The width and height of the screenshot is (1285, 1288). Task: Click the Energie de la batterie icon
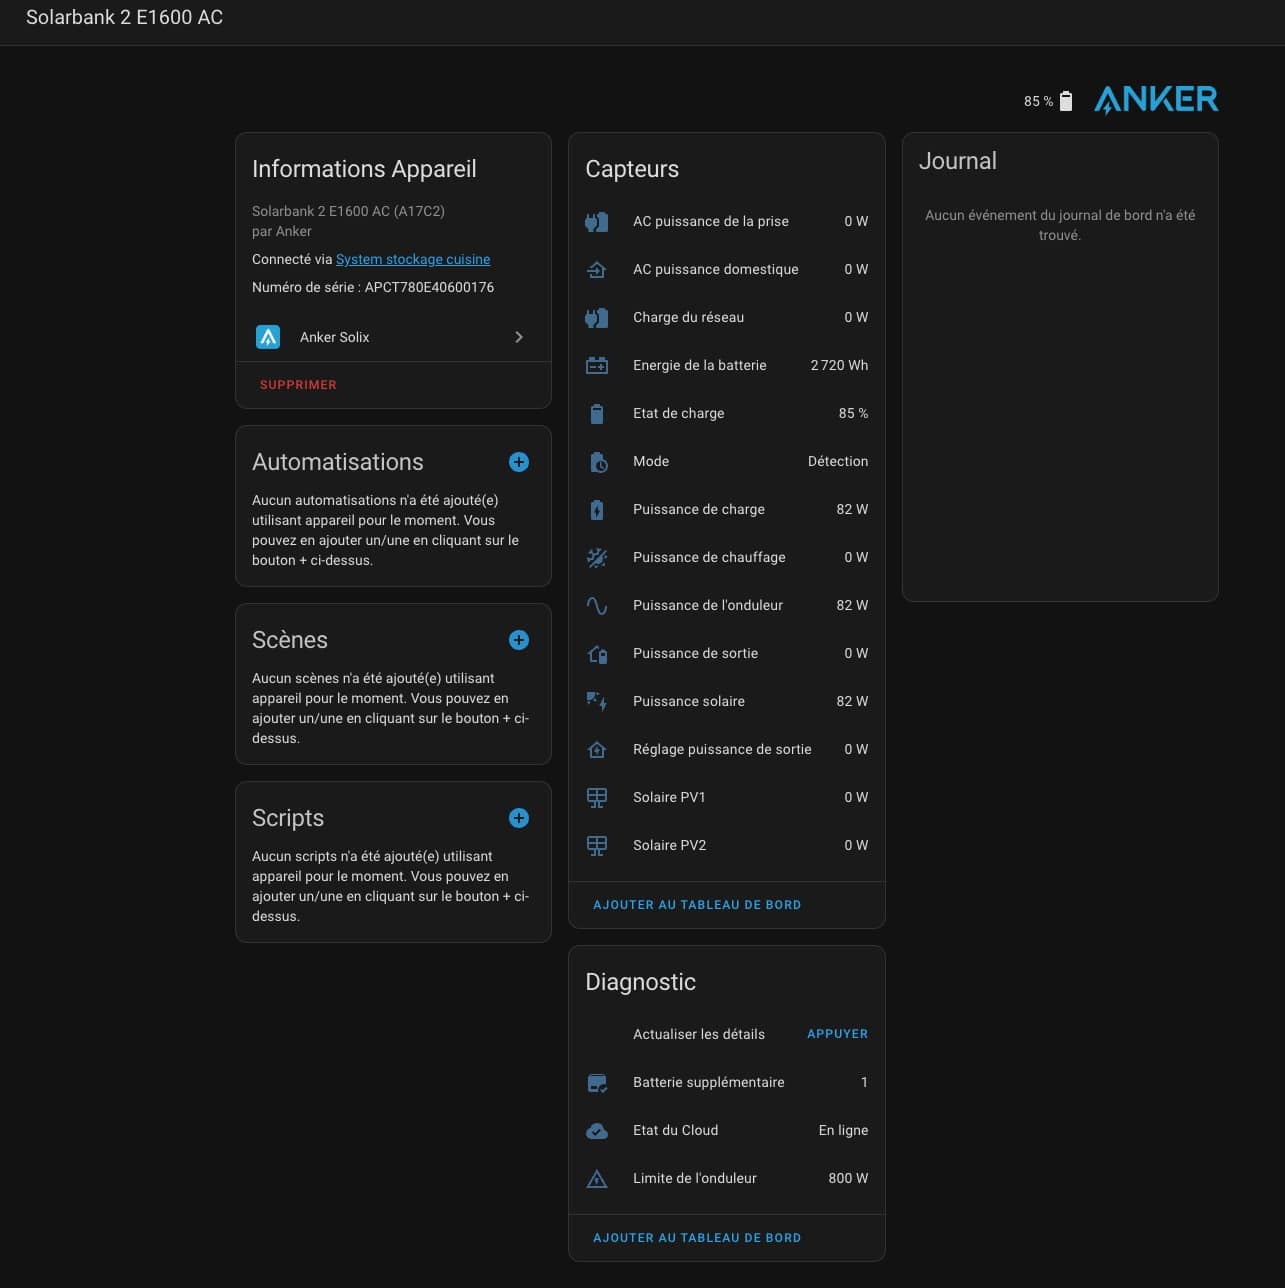(x=597, y=365)
